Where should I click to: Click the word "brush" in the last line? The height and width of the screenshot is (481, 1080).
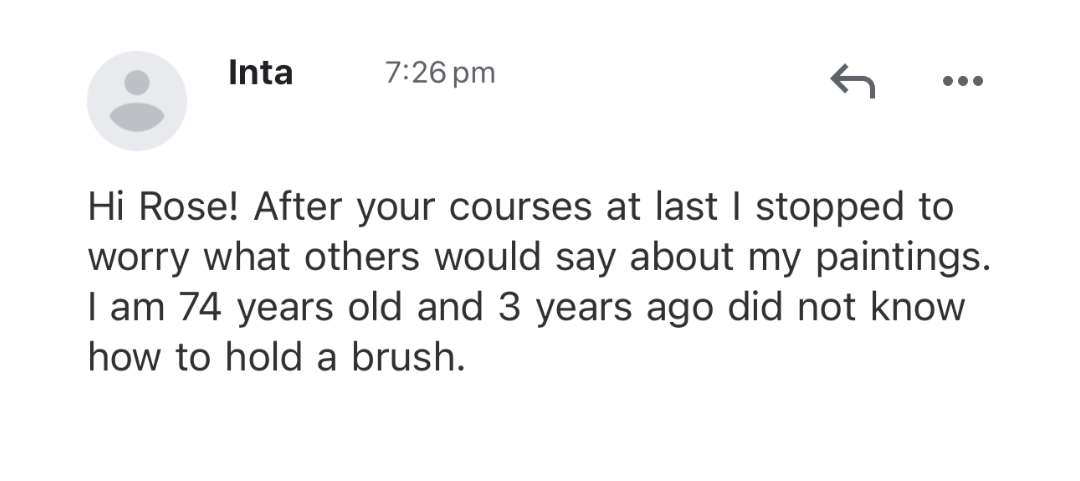tap(407, 355)
